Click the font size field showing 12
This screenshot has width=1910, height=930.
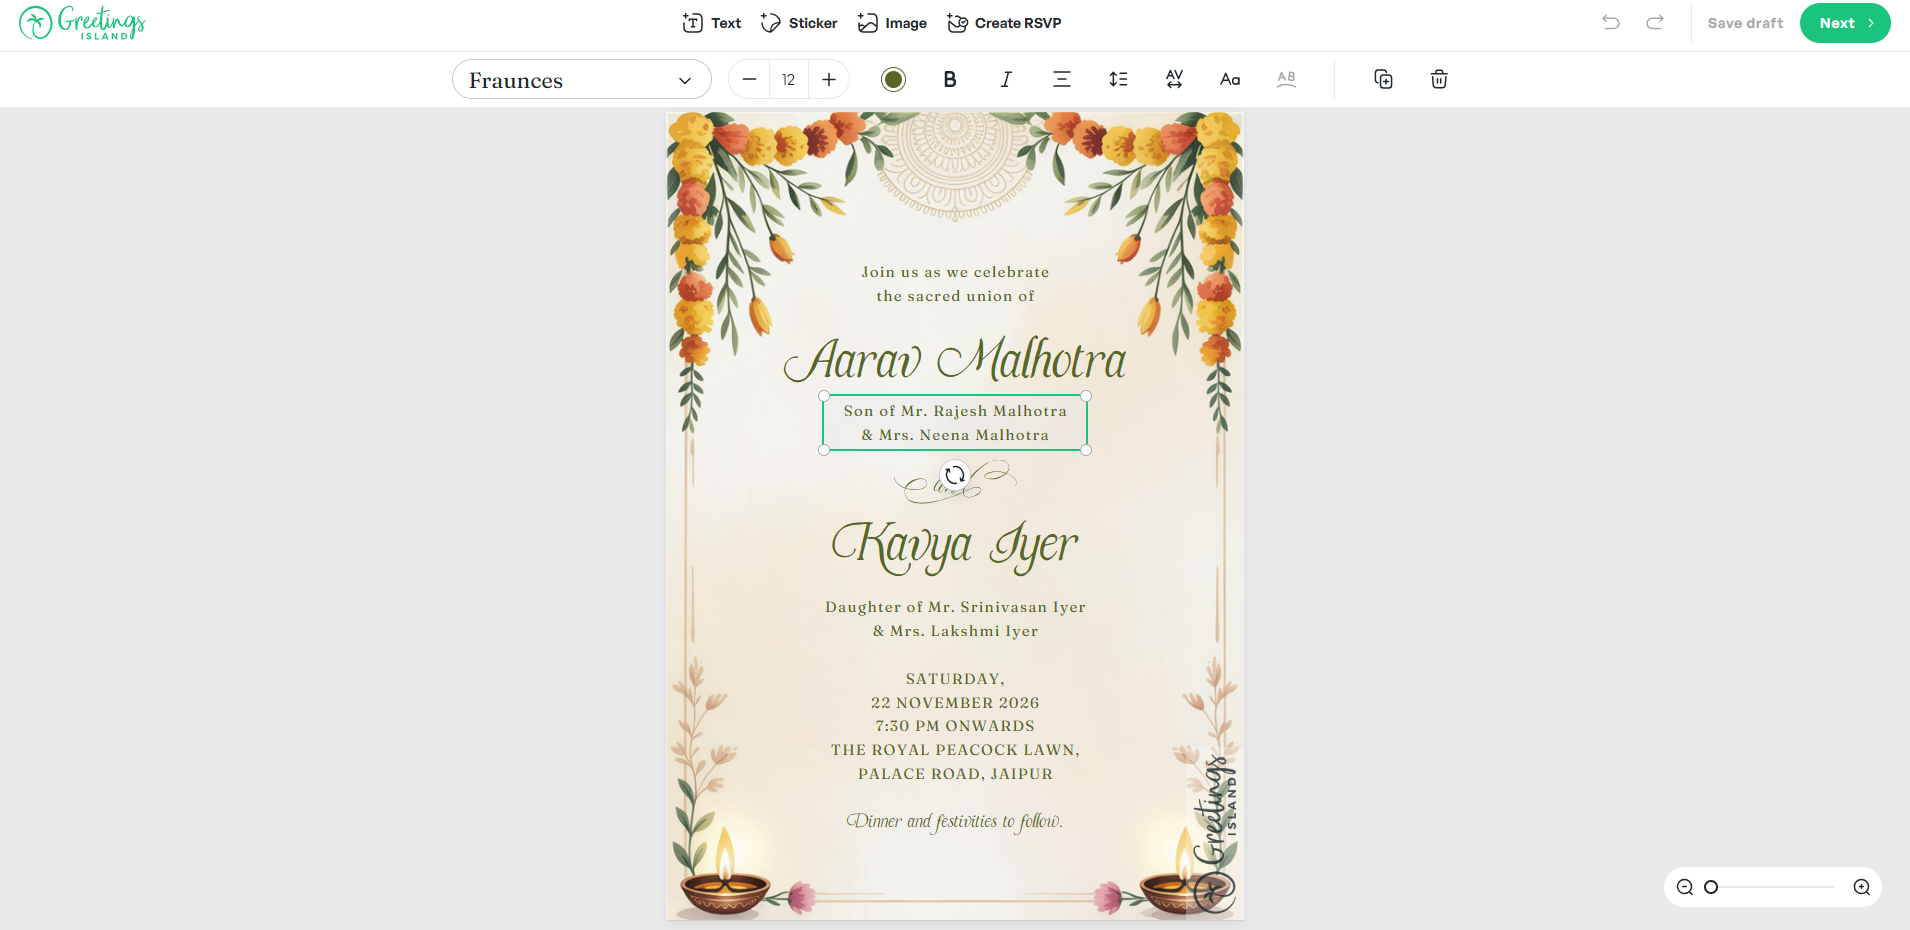pos(789,80)
